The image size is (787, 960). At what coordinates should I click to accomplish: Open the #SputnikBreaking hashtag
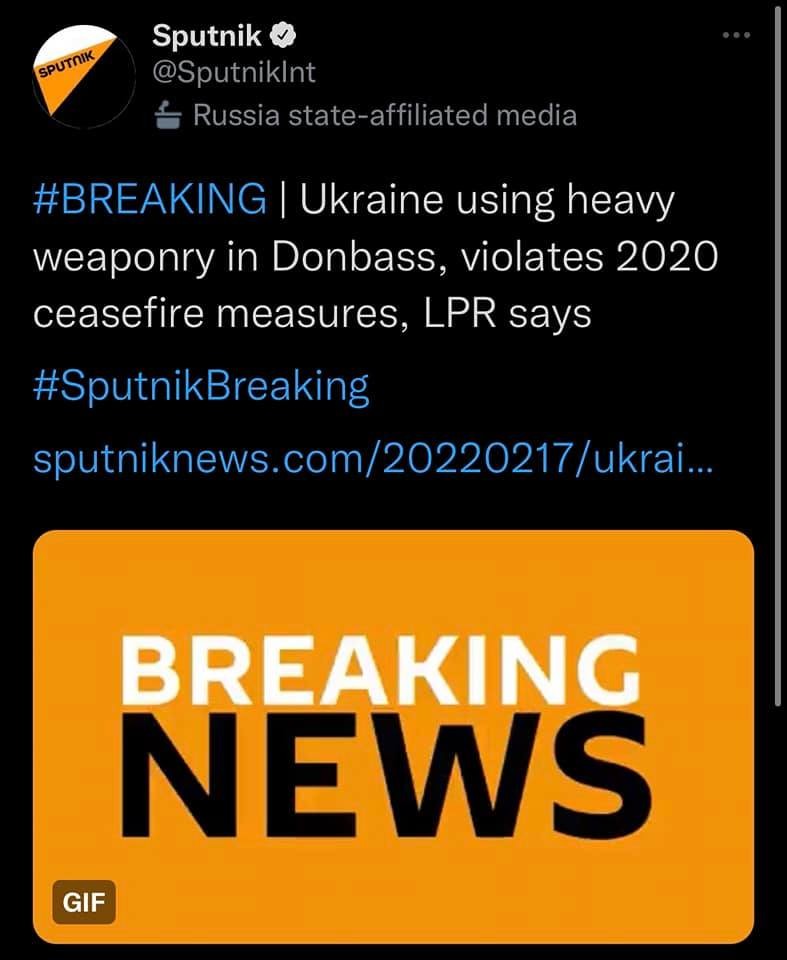201,387
